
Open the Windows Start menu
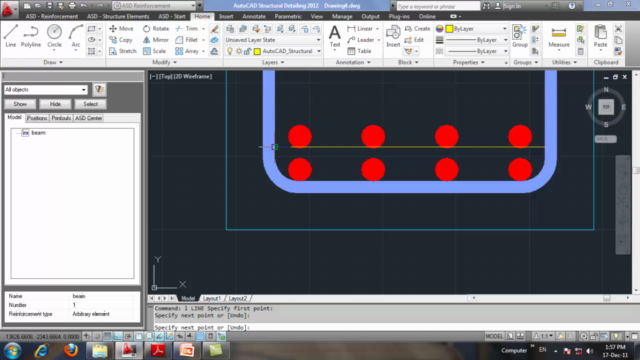(x=13, y=351)
